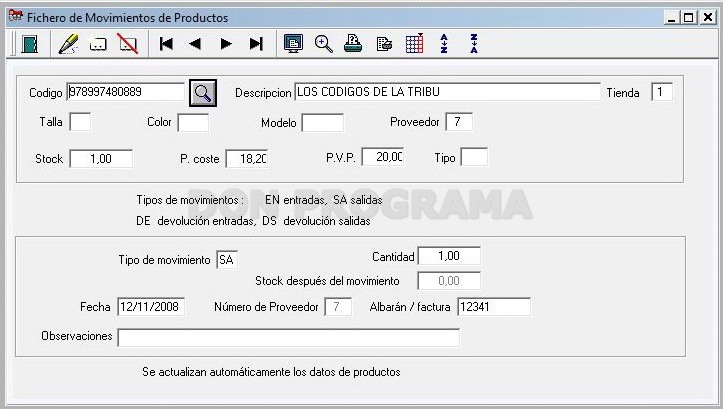Click the product lookup button beside Codigo
The image size is (723, 409).
tap(203, 93)
